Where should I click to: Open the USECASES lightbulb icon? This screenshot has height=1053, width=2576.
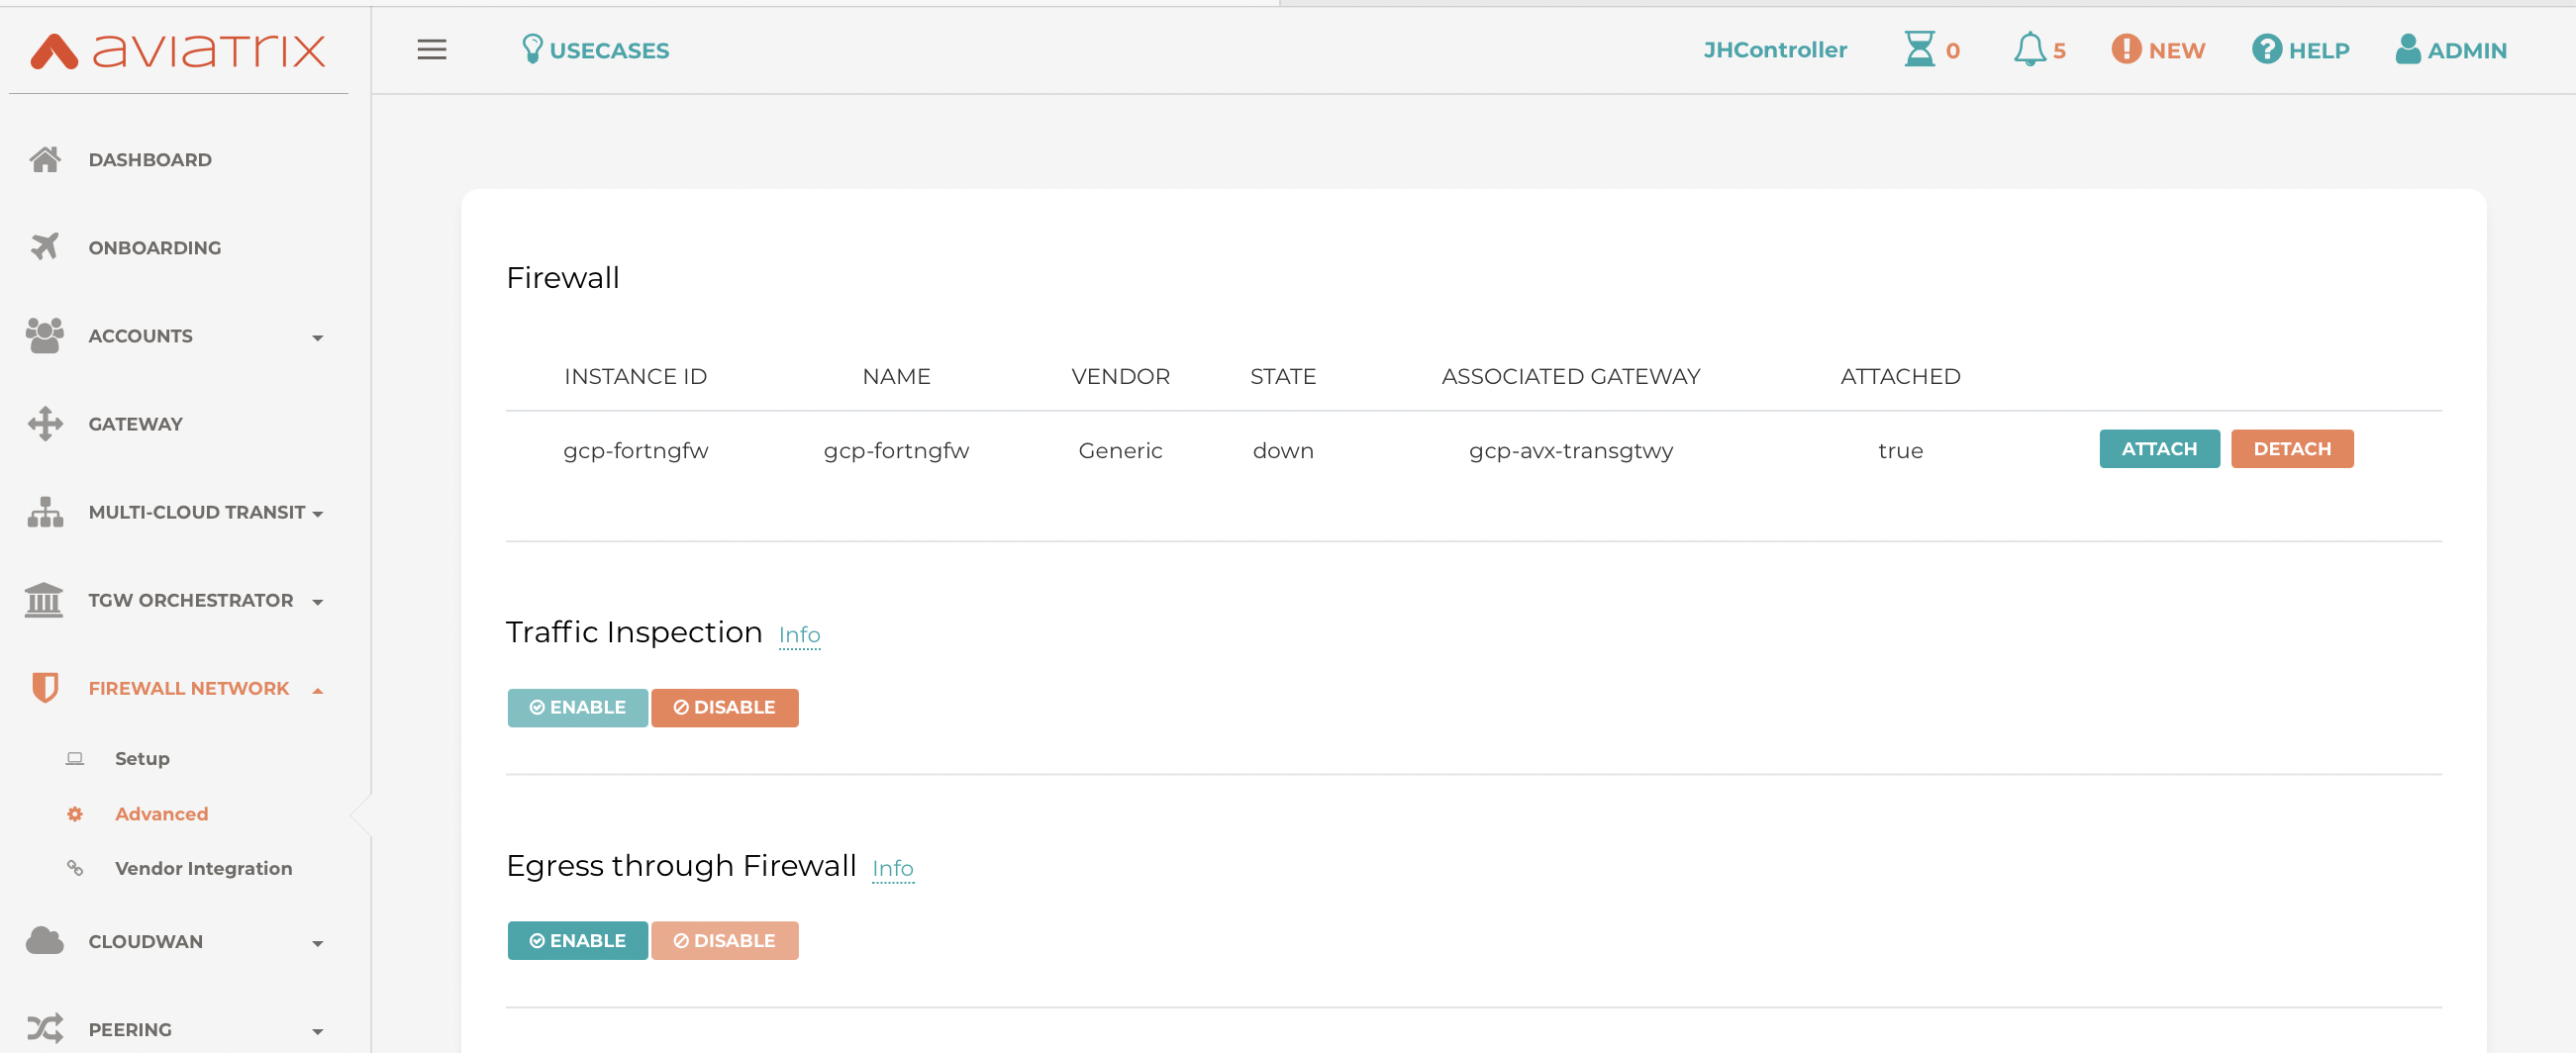(532, 49)
